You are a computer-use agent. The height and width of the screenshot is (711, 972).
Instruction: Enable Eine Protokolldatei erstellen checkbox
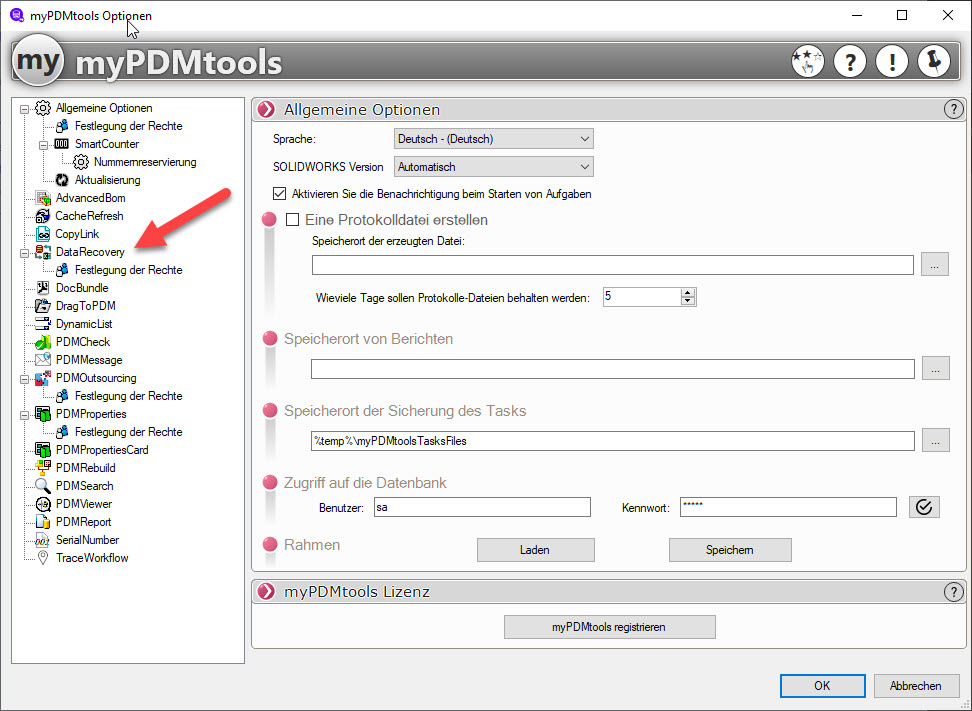293,219
